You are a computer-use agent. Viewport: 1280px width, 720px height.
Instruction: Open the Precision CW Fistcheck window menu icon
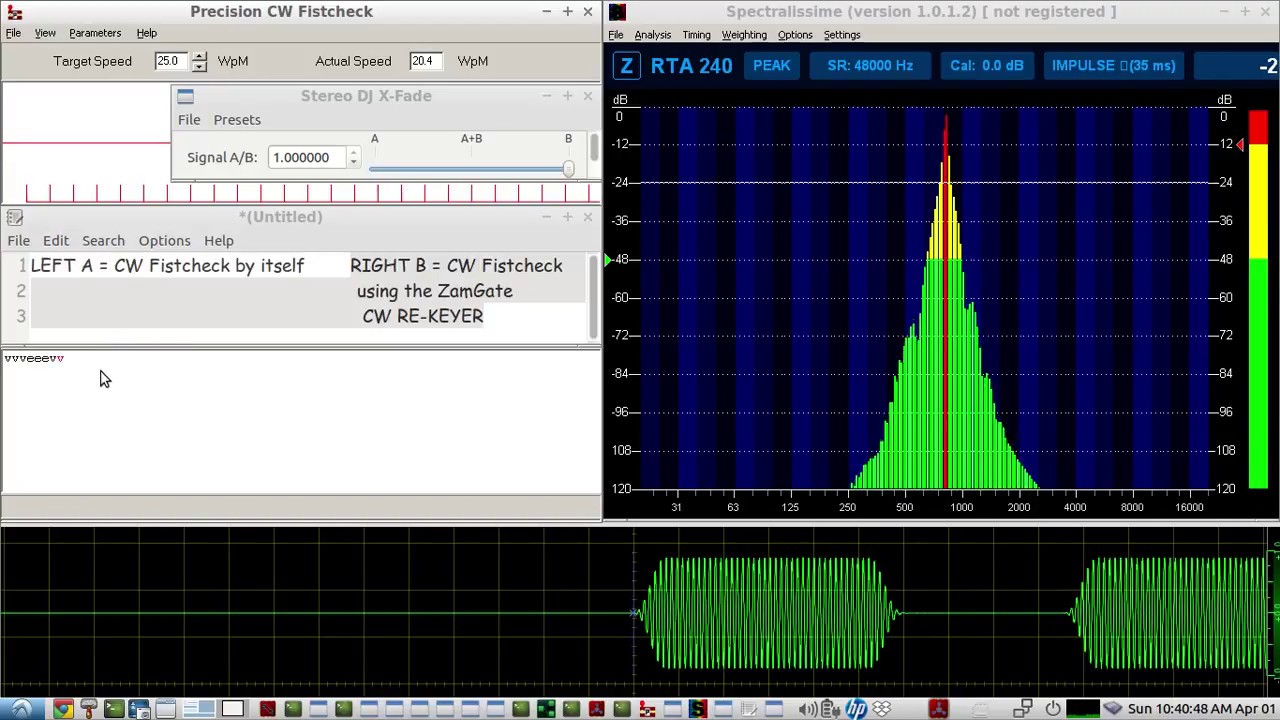(14, 12)
